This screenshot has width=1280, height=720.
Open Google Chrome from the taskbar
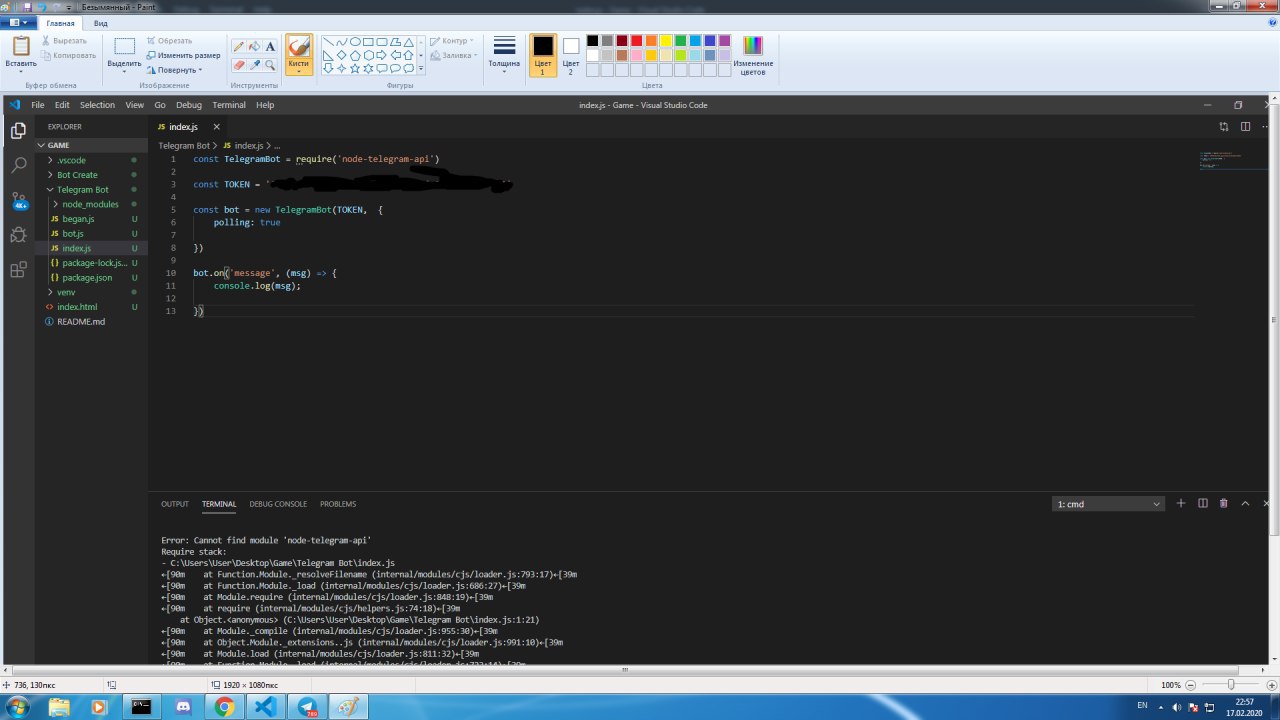[224, 707]
